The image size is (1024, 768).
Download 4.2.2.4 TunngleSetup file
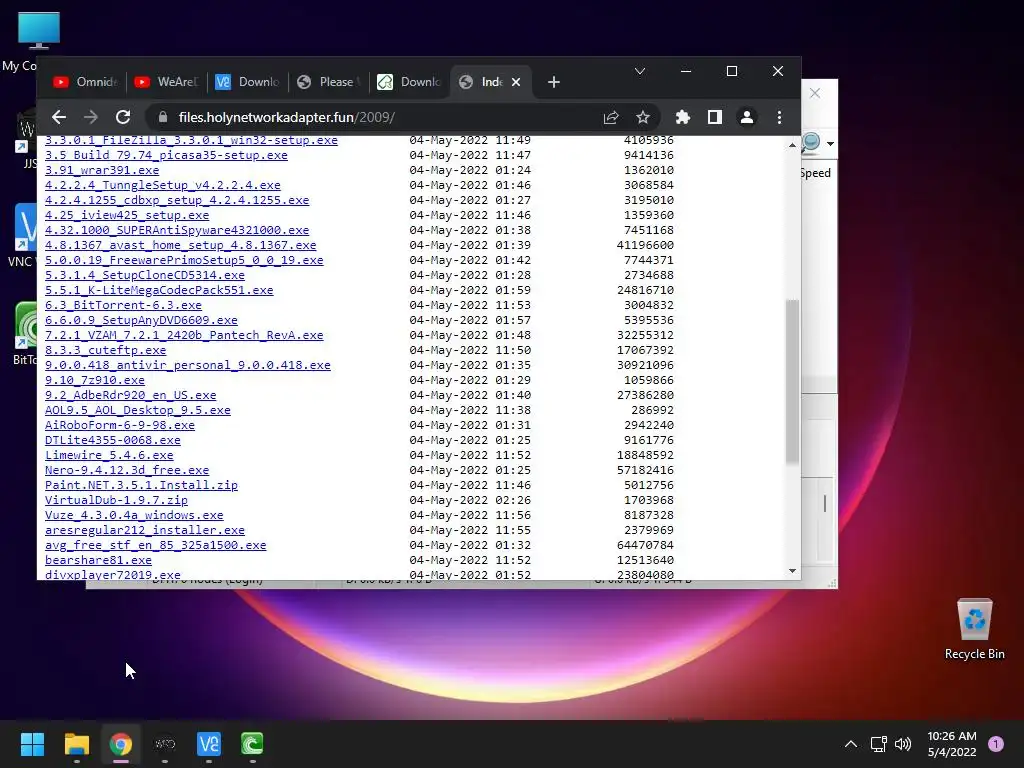(163, 185)
